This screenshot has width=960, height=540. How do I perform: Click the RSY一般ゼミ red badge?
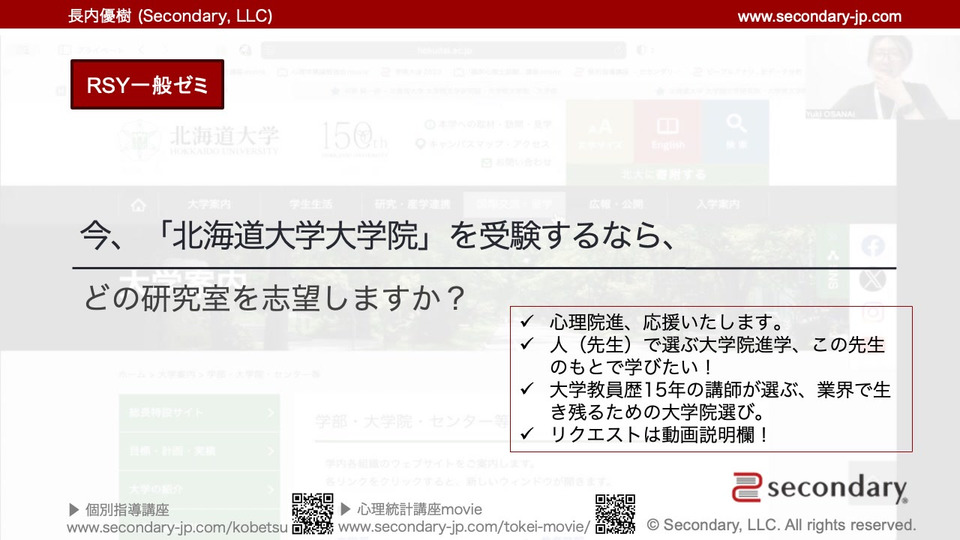pyautogui.click(x=147, y=84)
